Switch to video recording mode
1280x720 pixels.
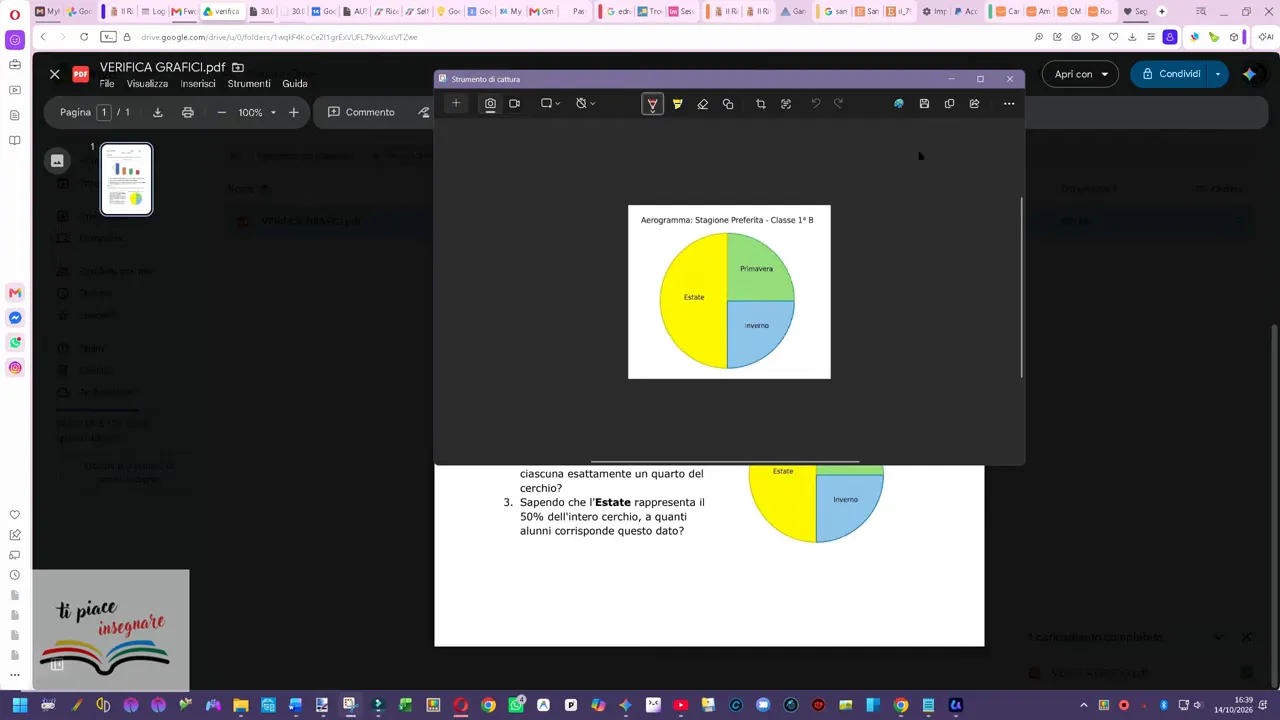tap(514, 104)
